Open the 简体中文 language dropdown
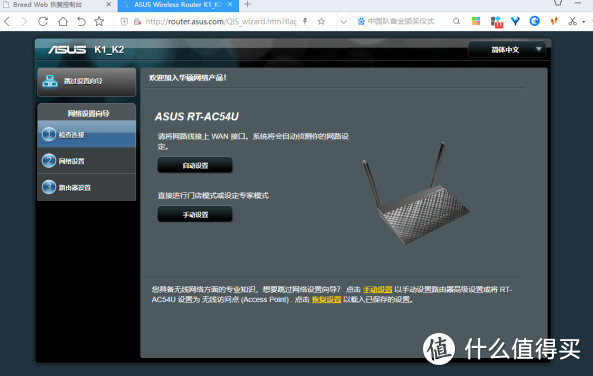This screenshot has height=376, width=593. click(507, 50)
